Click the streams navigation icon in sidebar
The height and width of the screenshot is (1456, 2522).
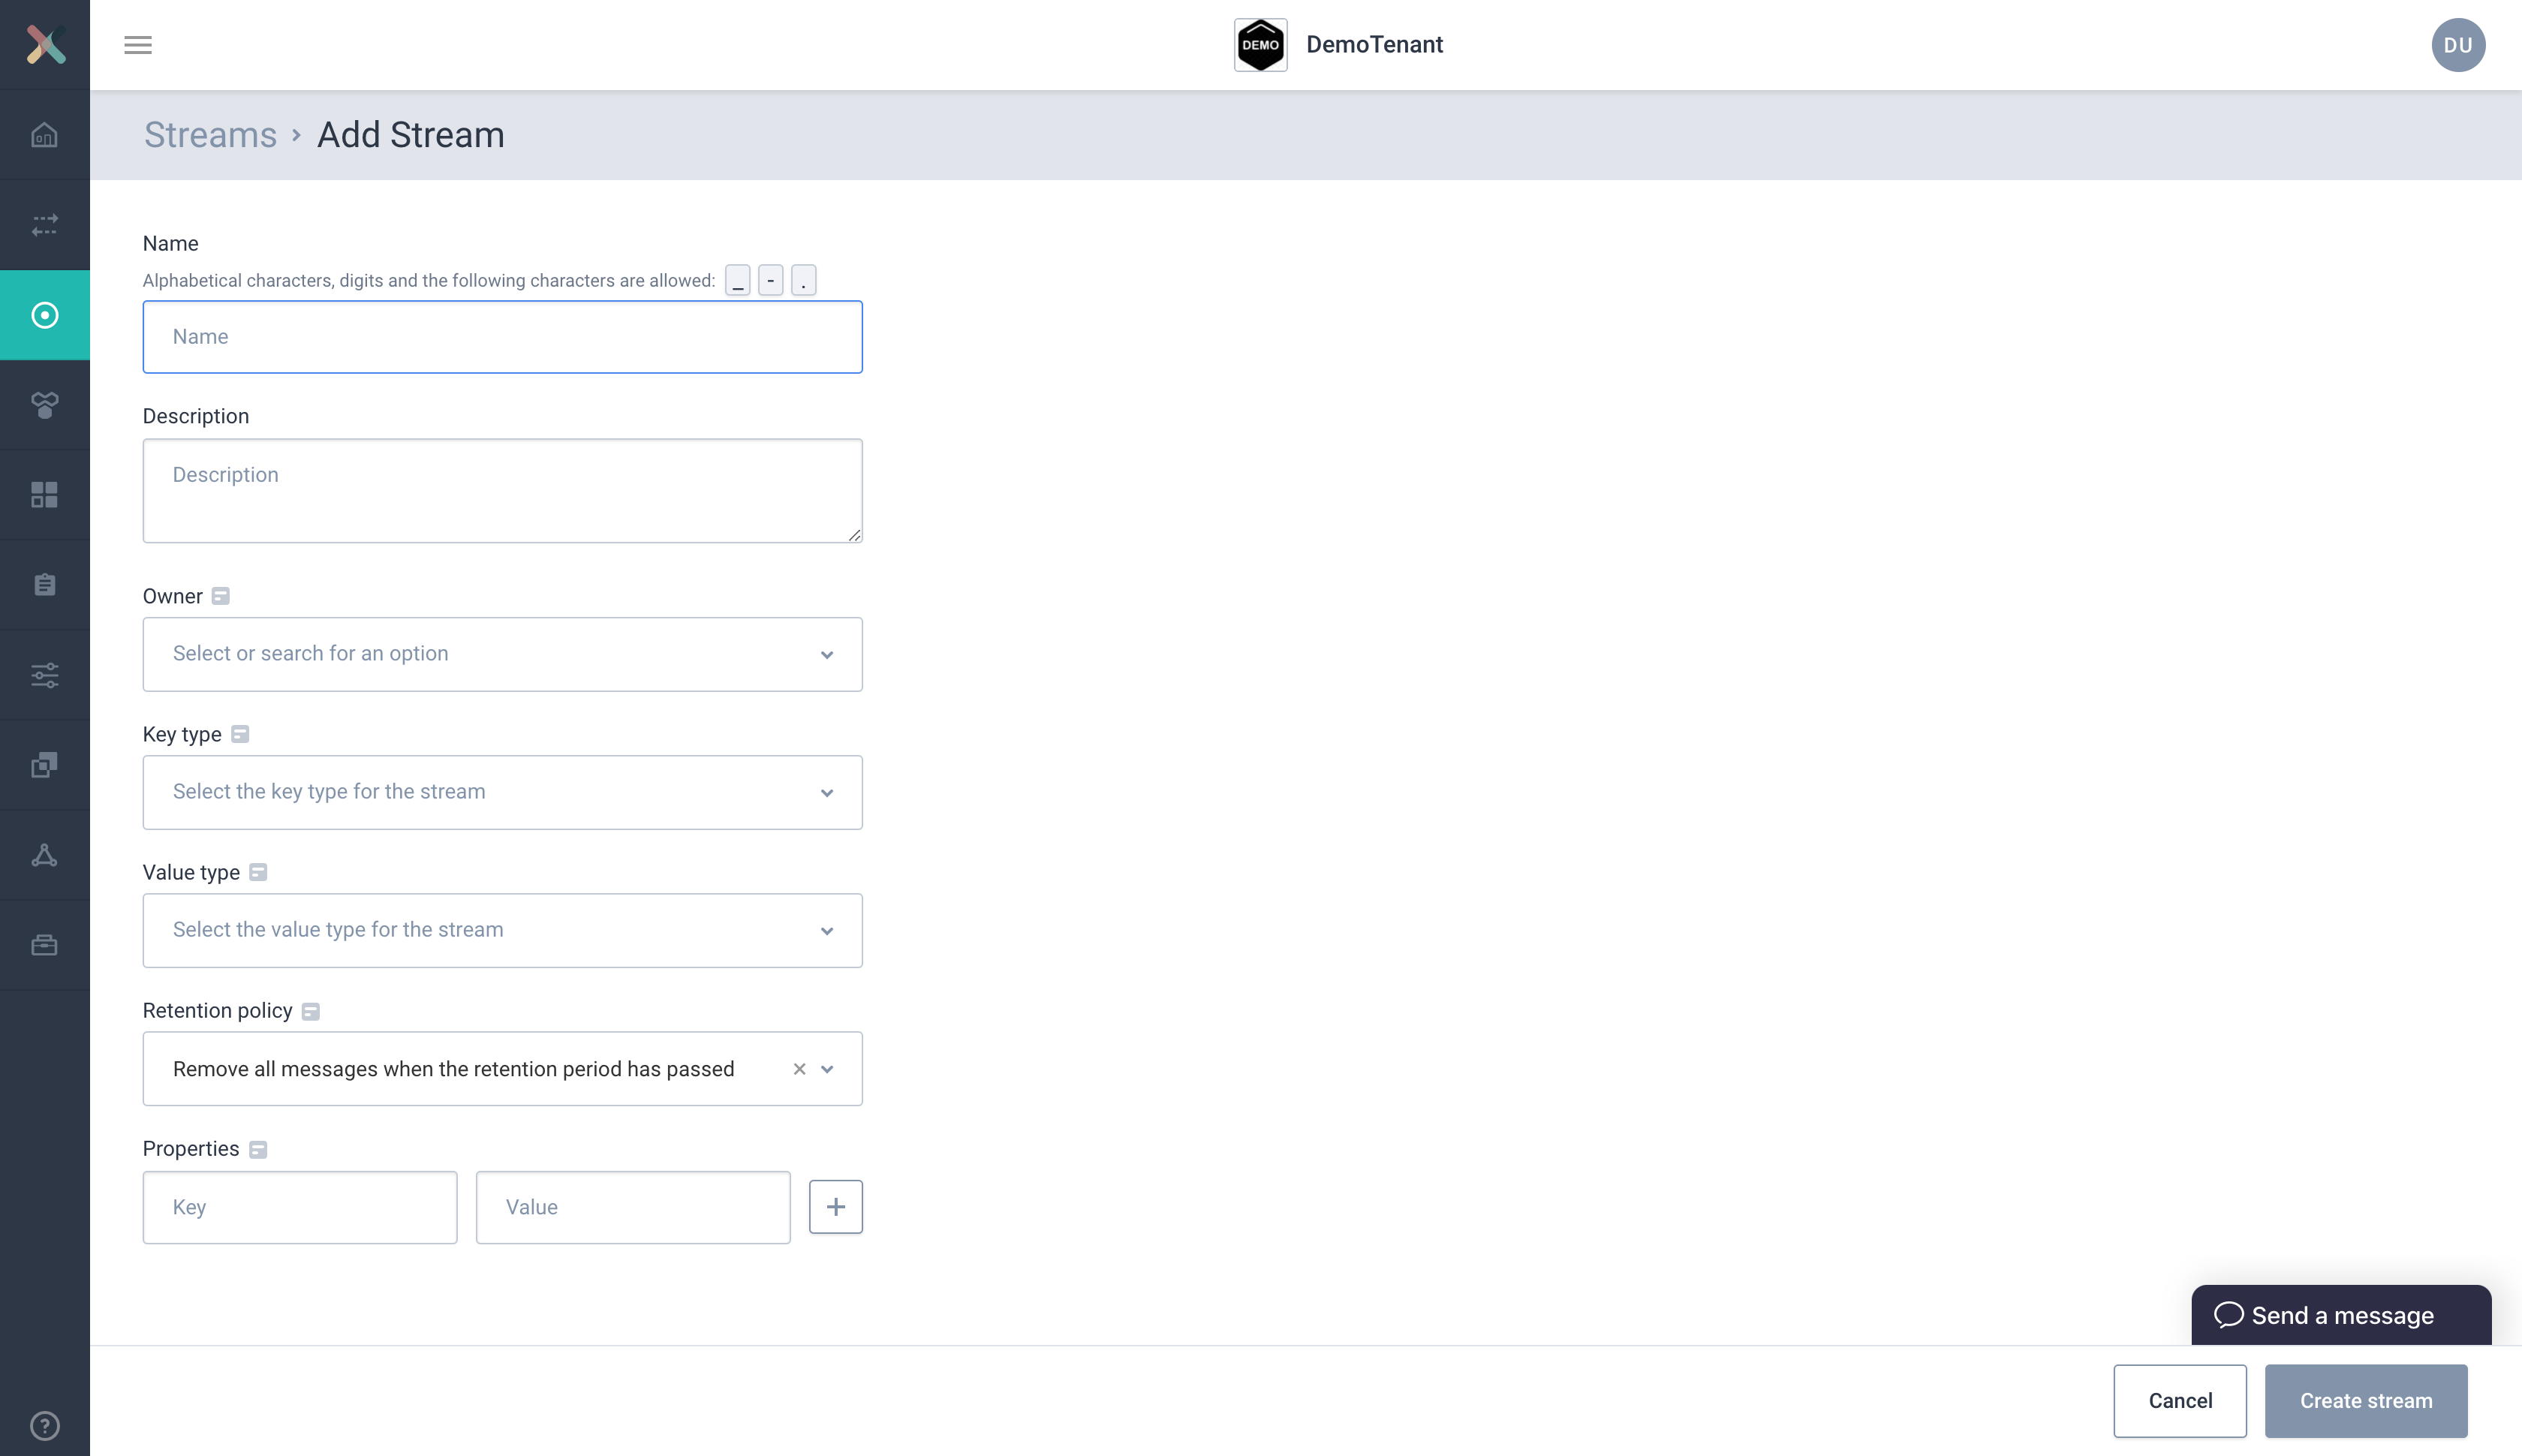coord(45,314)
